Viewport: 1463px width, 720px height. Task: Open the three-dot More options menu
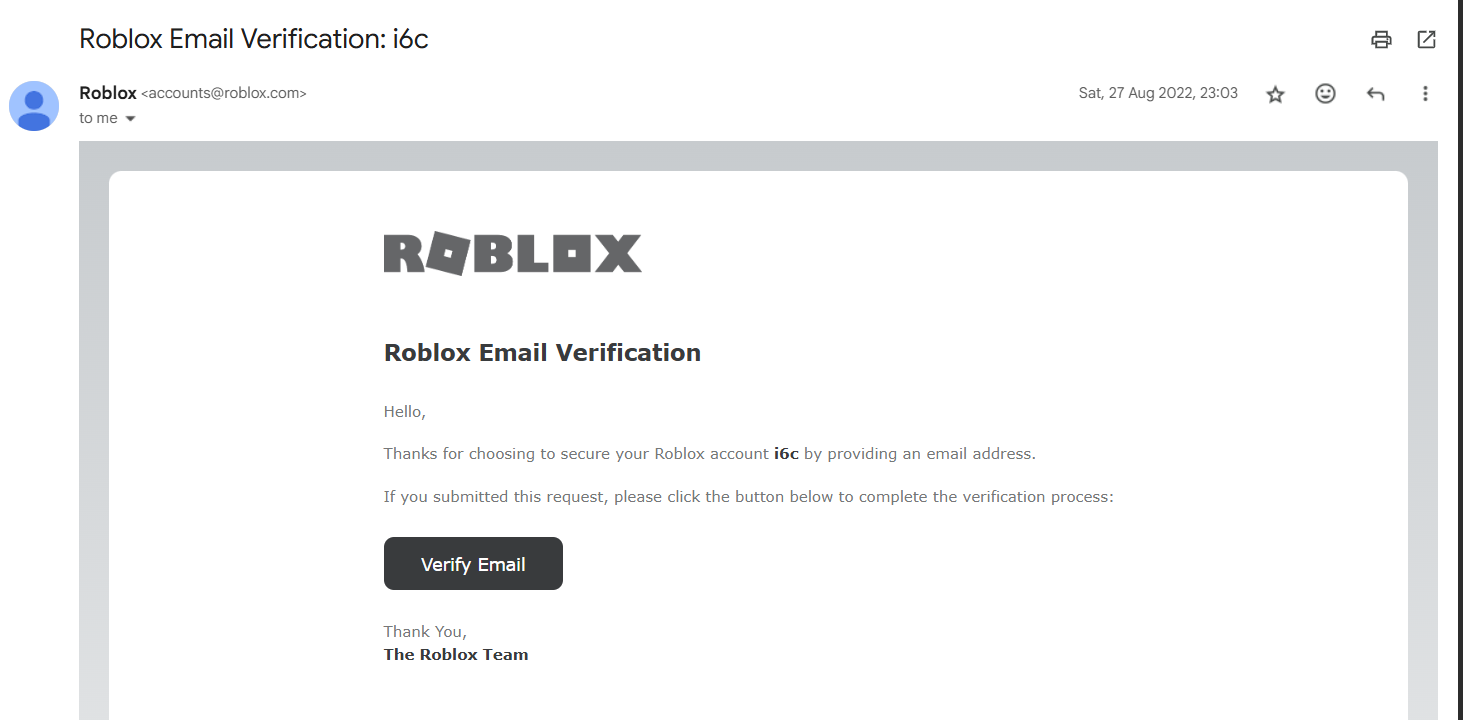[1425, 94]
